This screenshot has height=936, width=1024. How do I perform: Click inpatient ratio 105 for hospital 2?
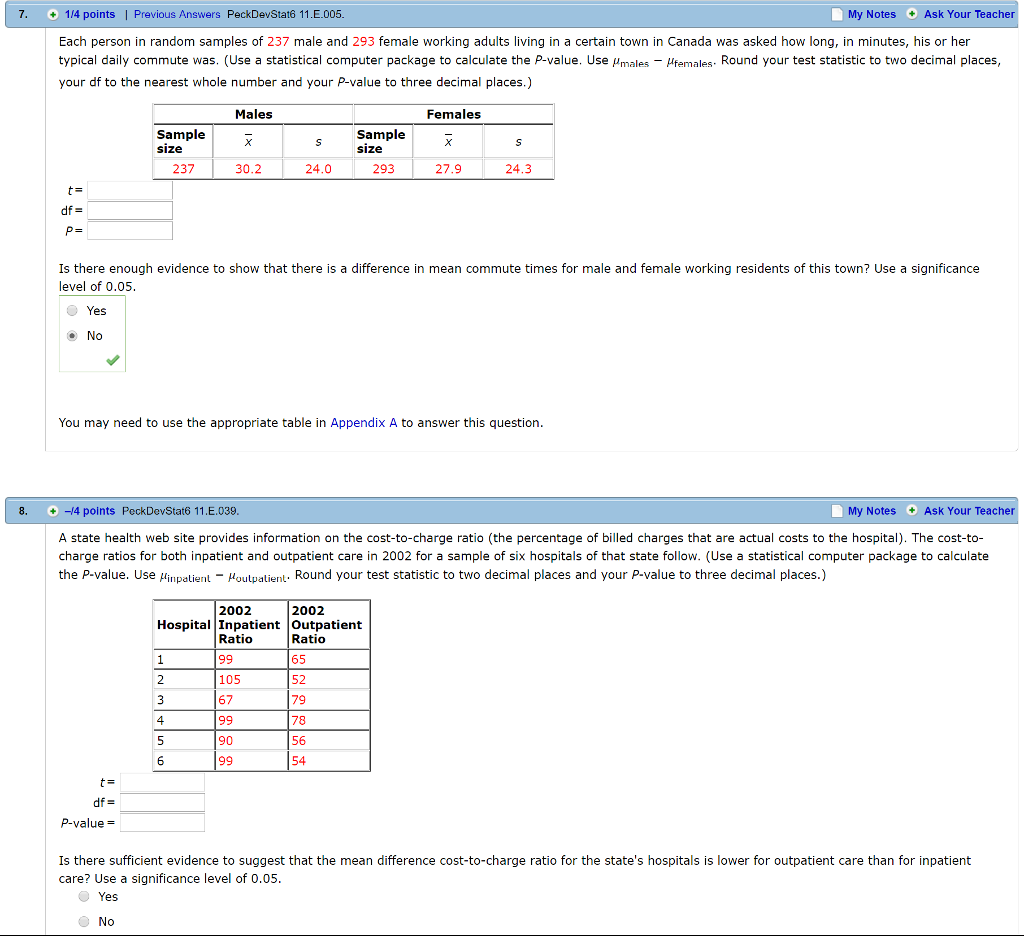[230, 680]
